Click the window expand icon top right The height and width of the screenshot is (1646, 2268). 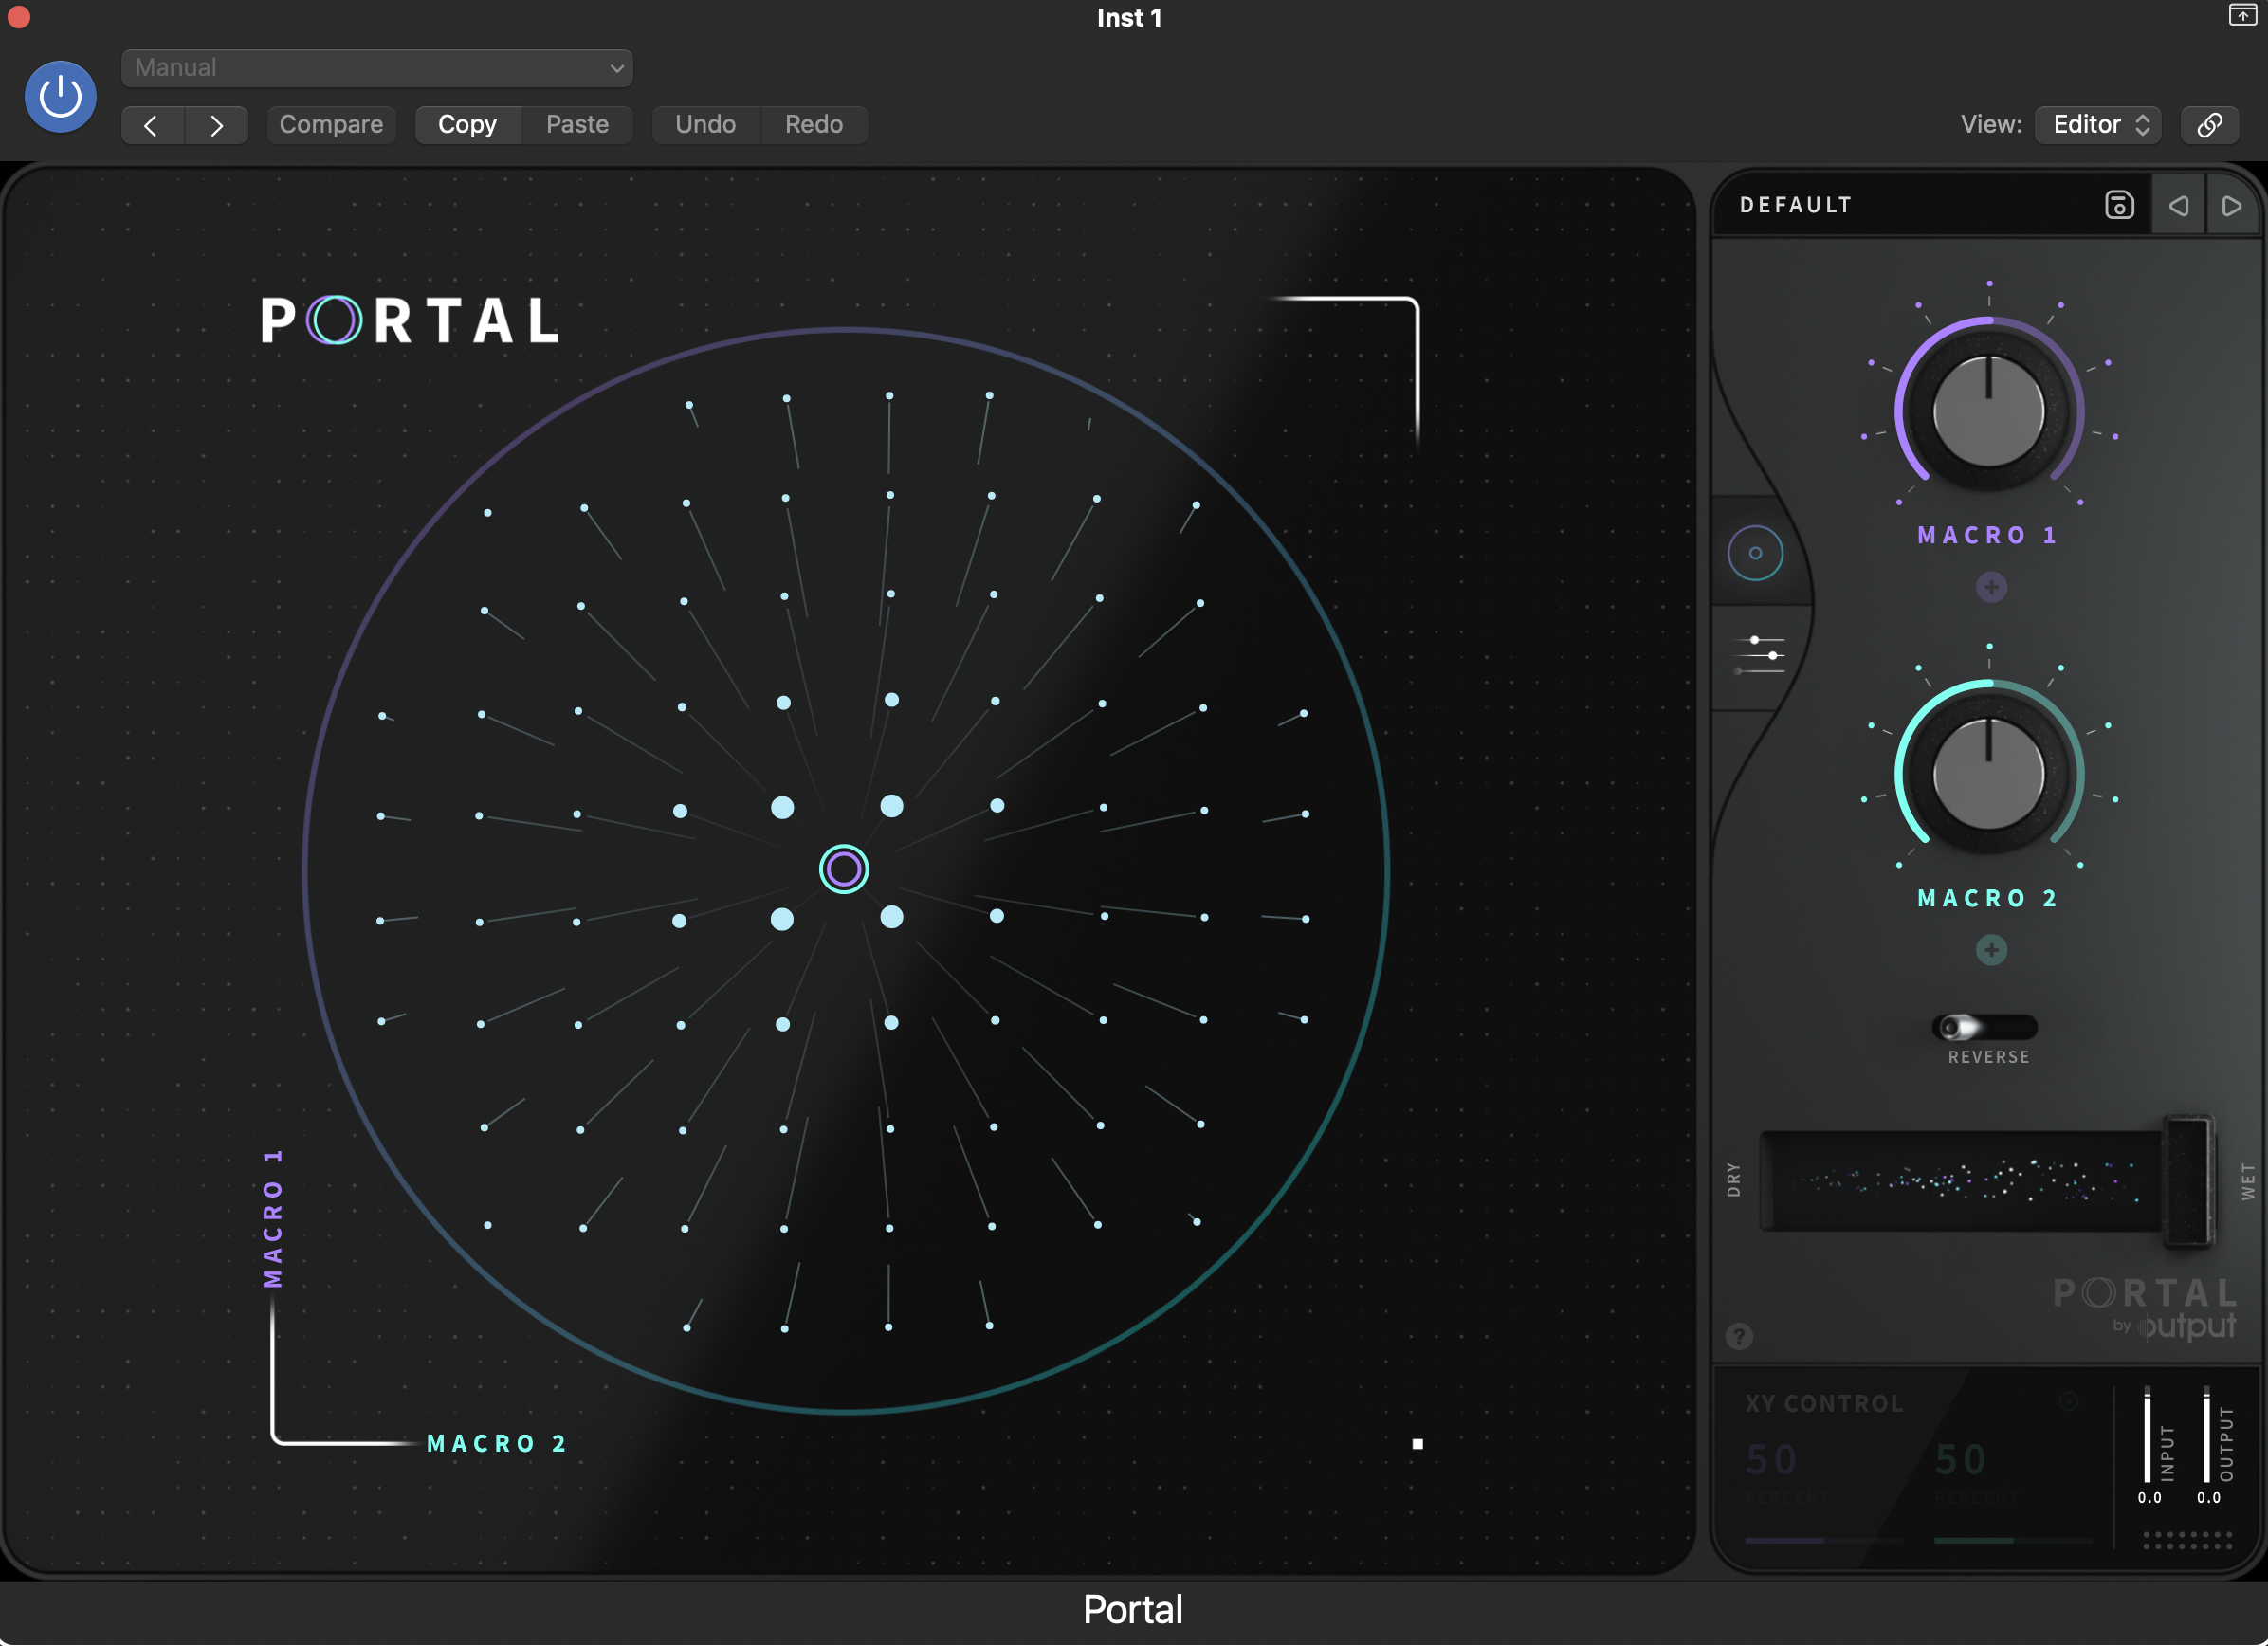[x=2243, y=15]
